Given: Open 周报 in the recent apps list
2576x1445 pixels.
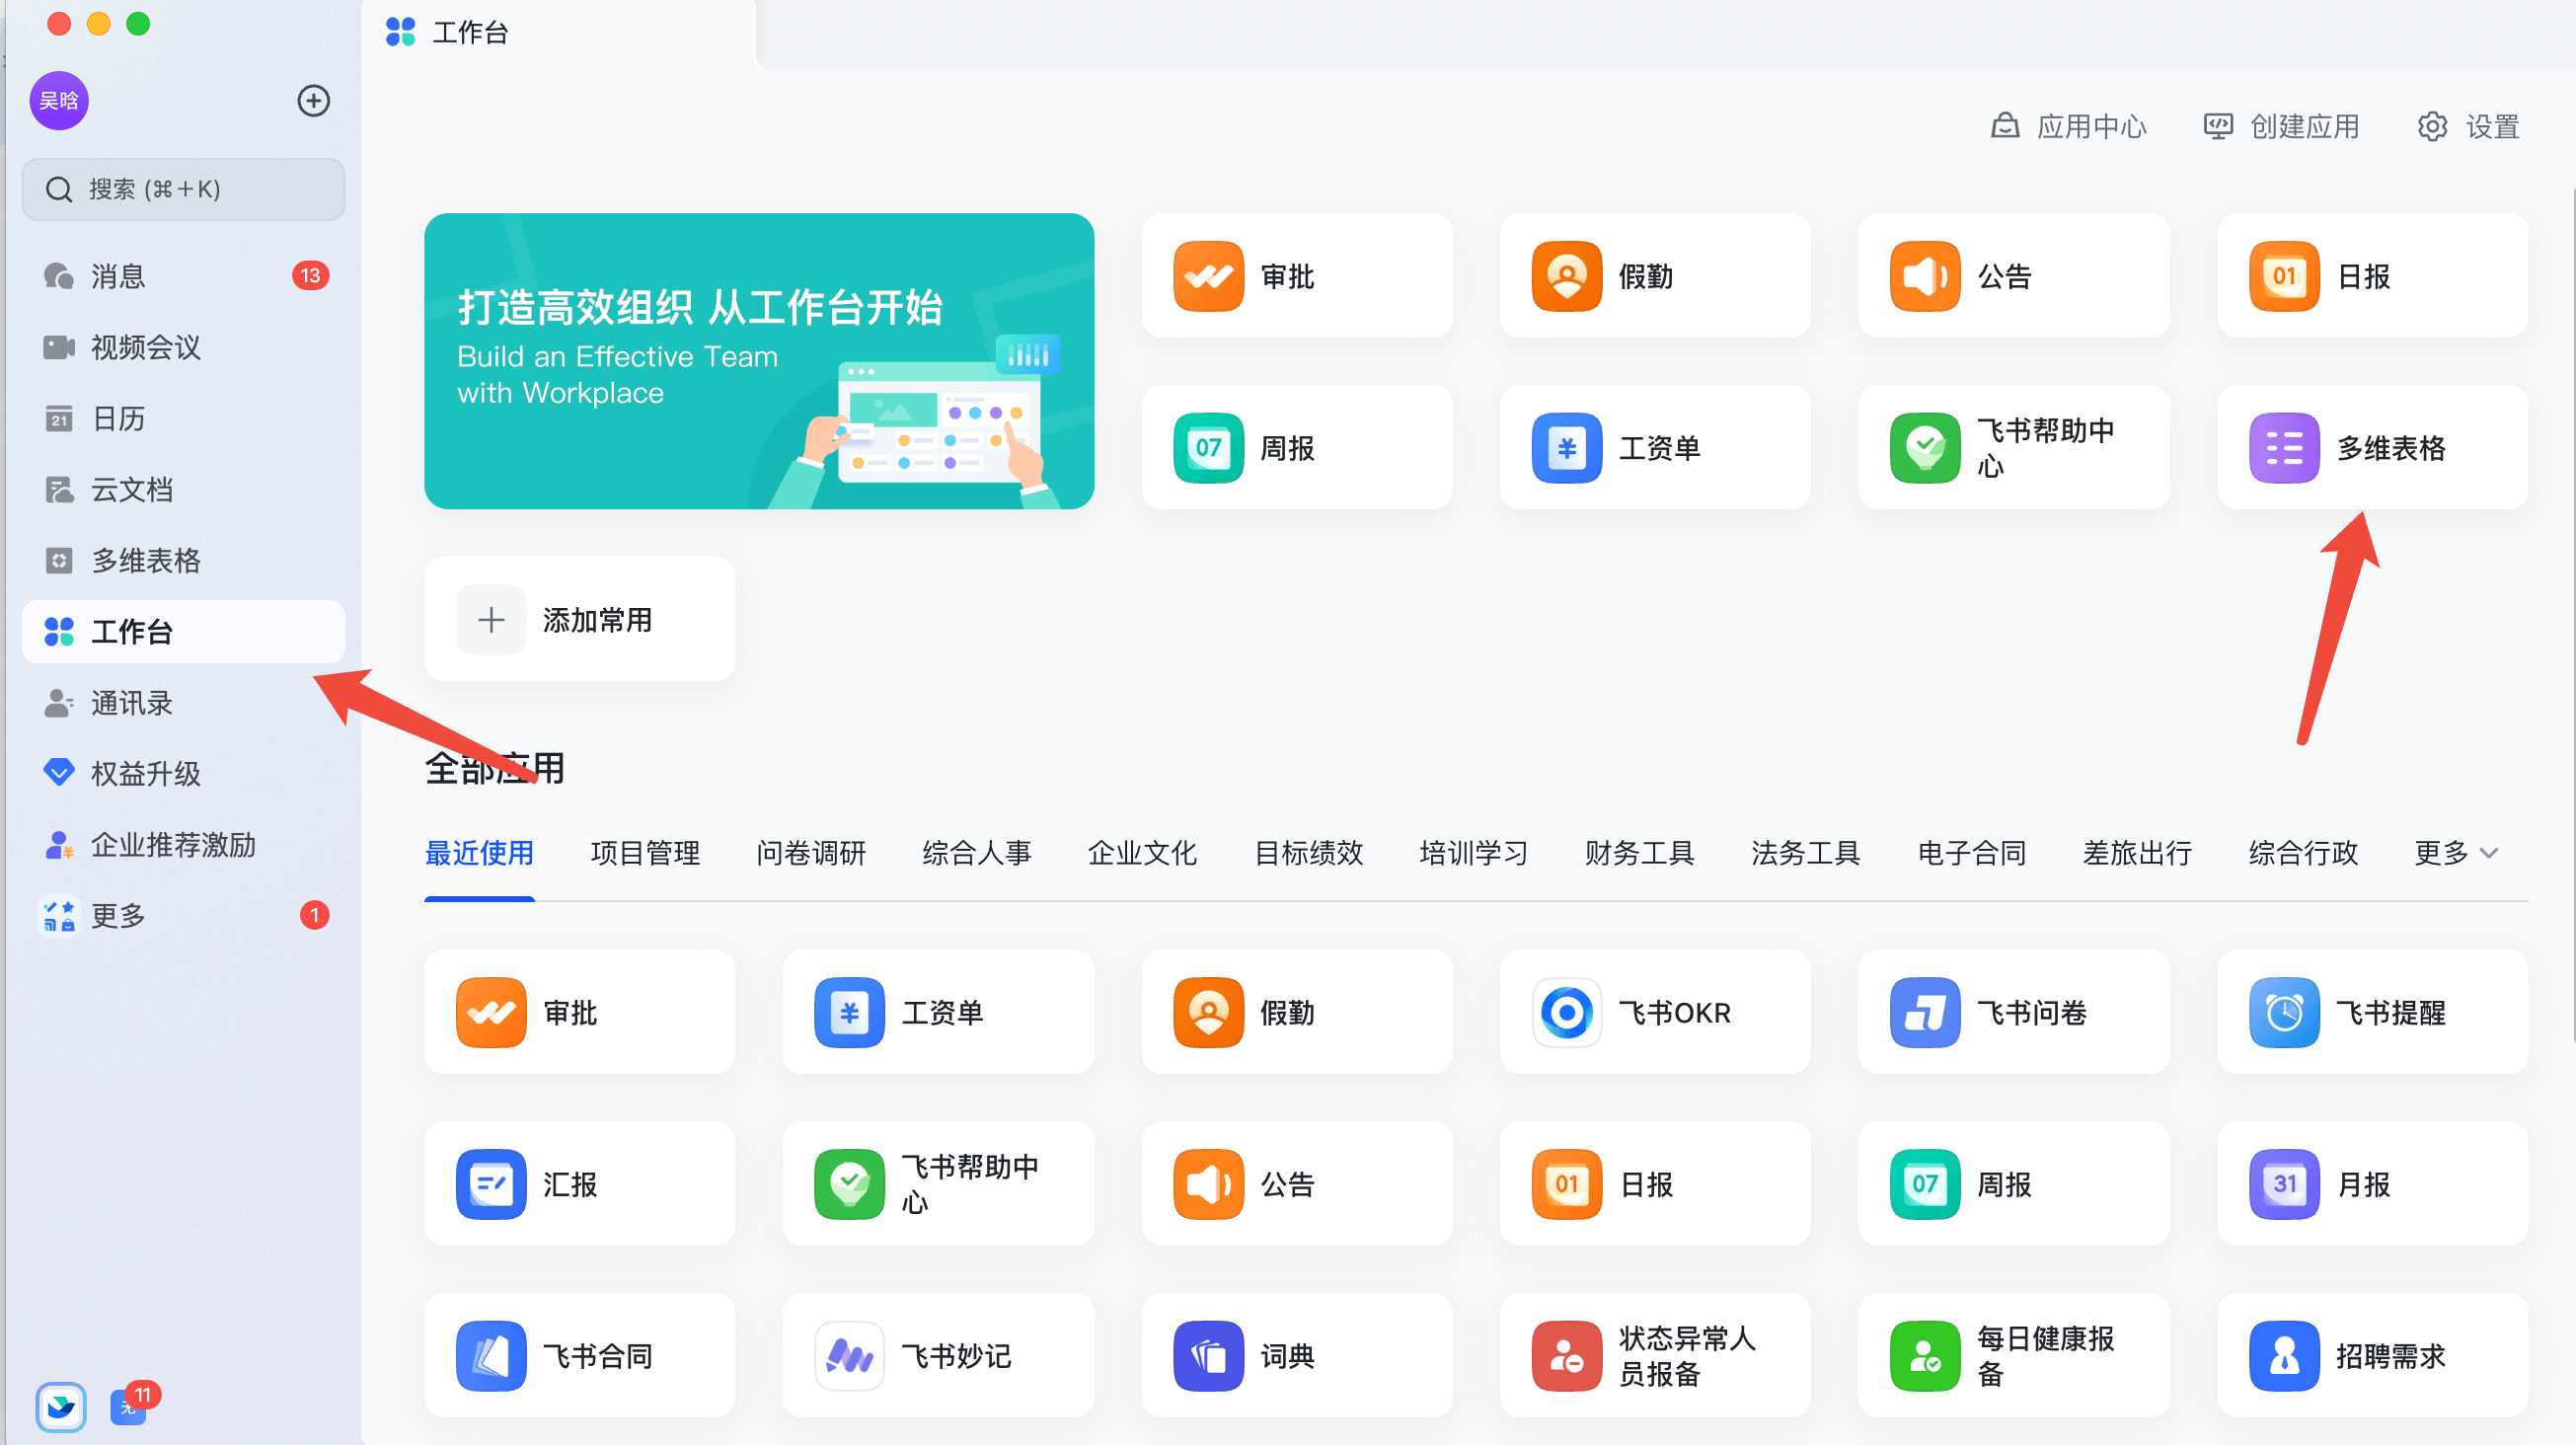Looking at the screenshot, I should 2013,1184.
